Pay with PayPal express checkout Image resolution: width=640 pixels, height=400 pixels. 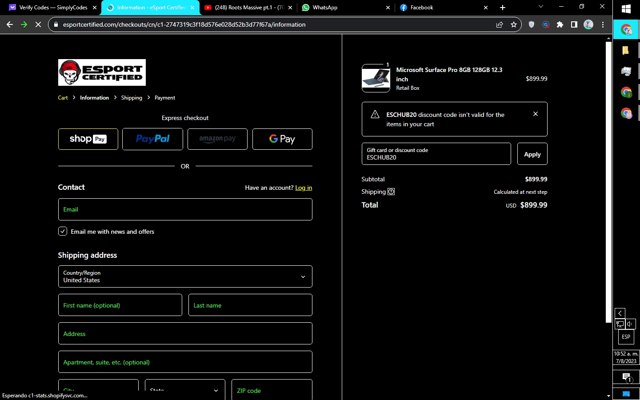(x=153, y=139)
